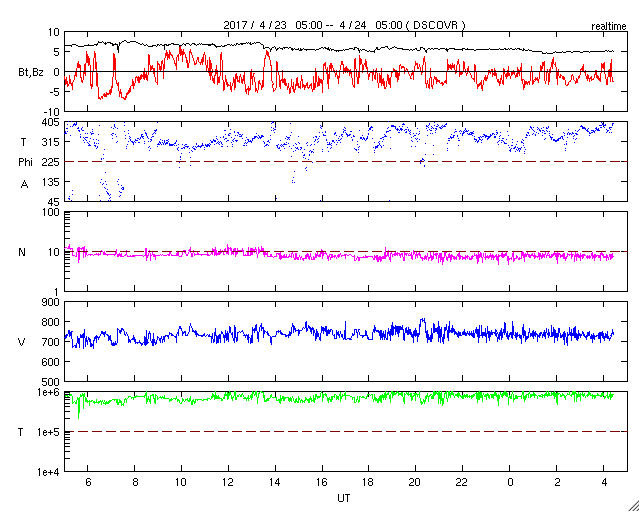Click the plot title date range with DSCOVR
The height and width of the screenshot is (512, 640).
(344, 25)
